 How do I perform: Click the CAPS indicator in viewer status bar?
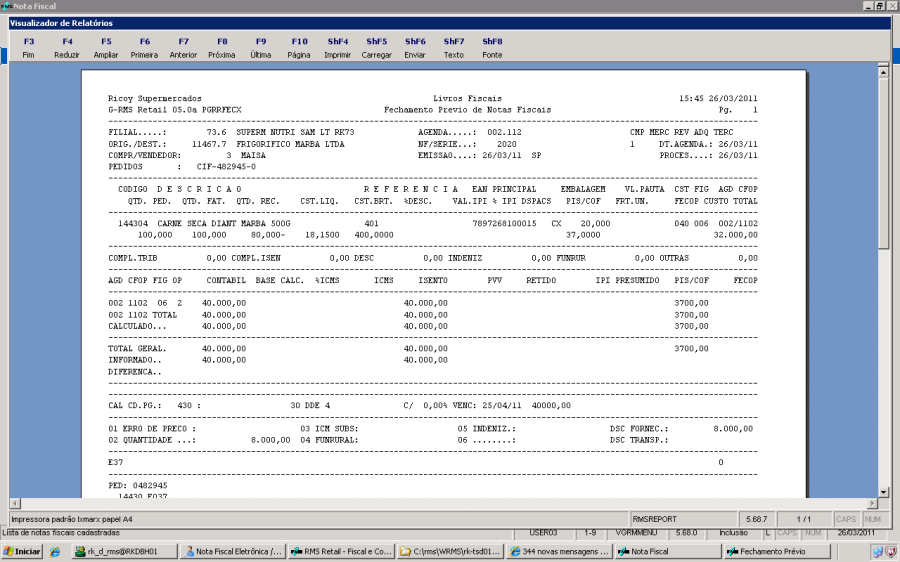(x=846, y=519)
